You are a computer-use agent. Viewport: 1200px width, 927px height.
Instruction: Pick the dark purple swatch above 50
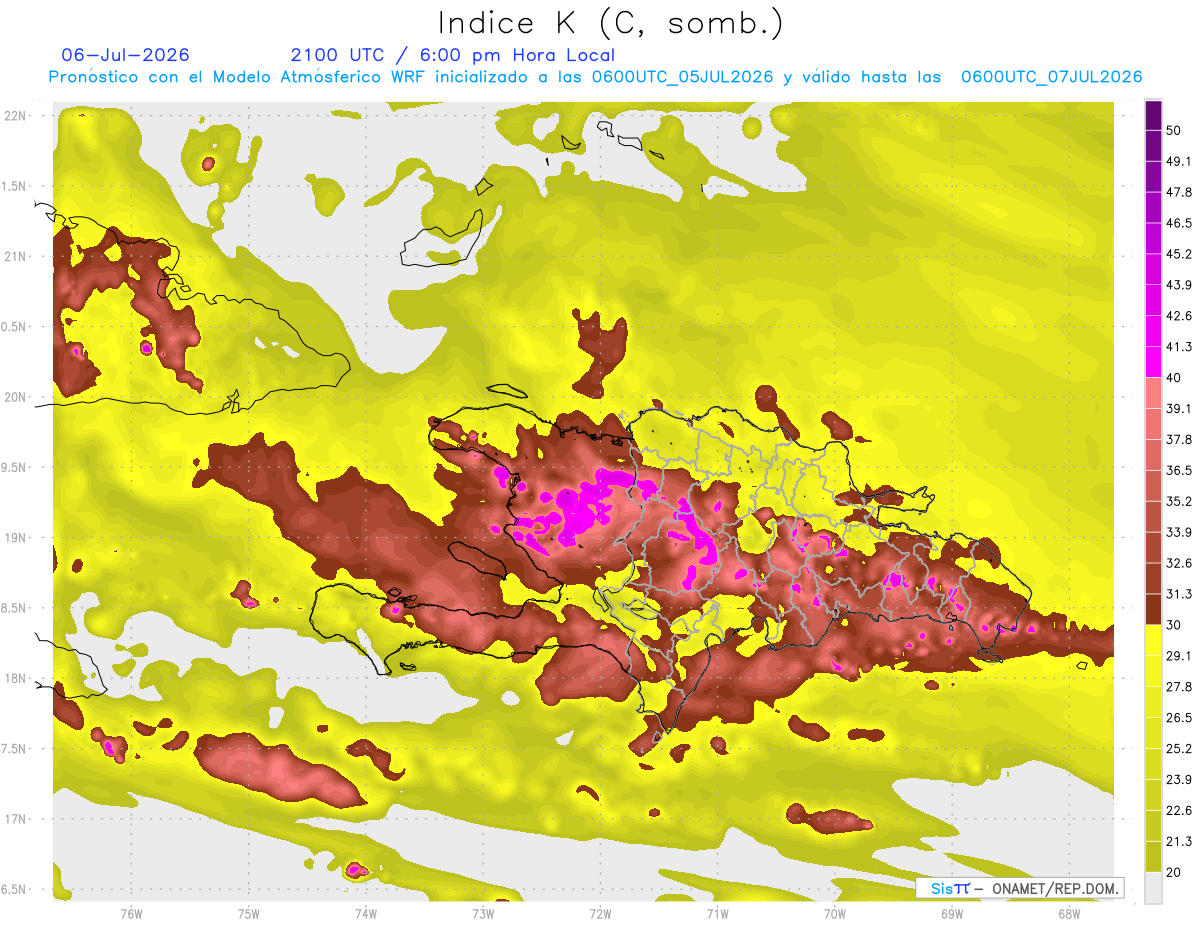(x=1153, y=115)
